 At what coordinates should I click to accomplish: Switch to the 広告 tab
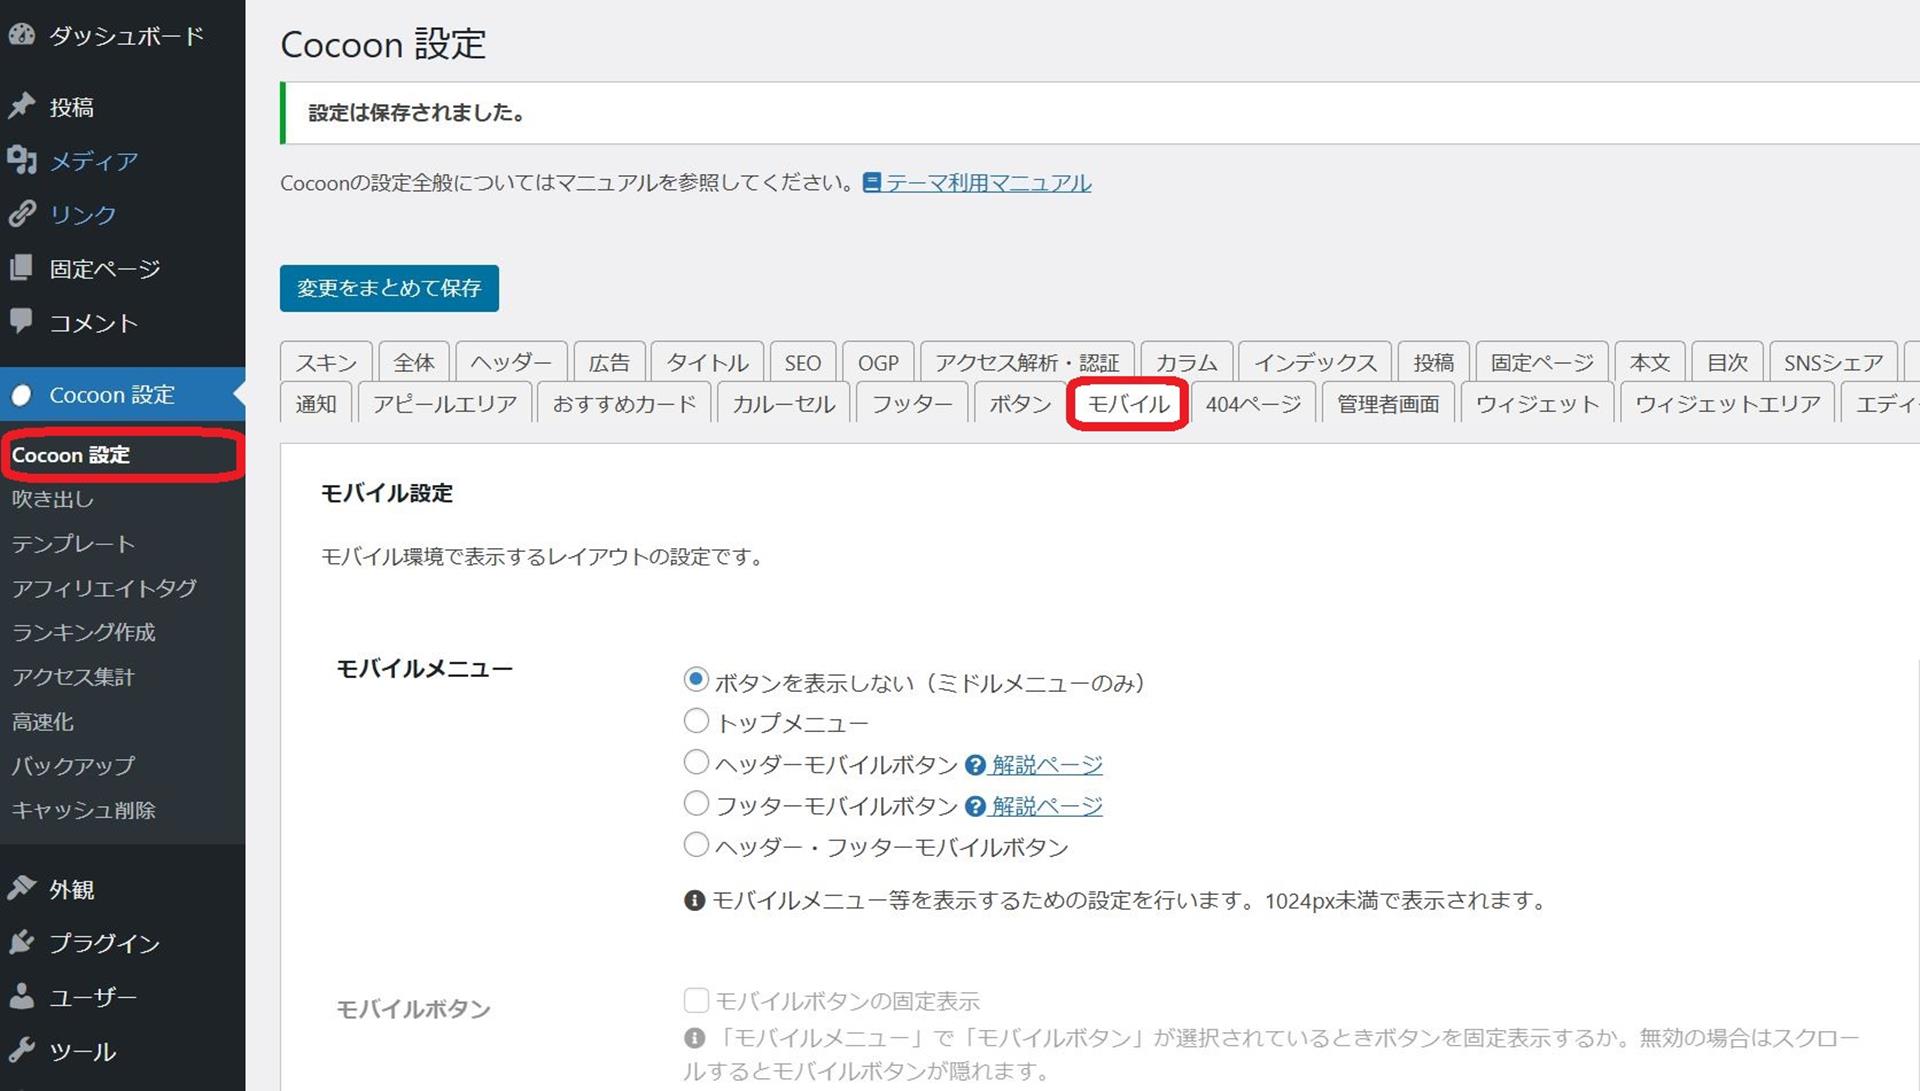click(609, 362)
